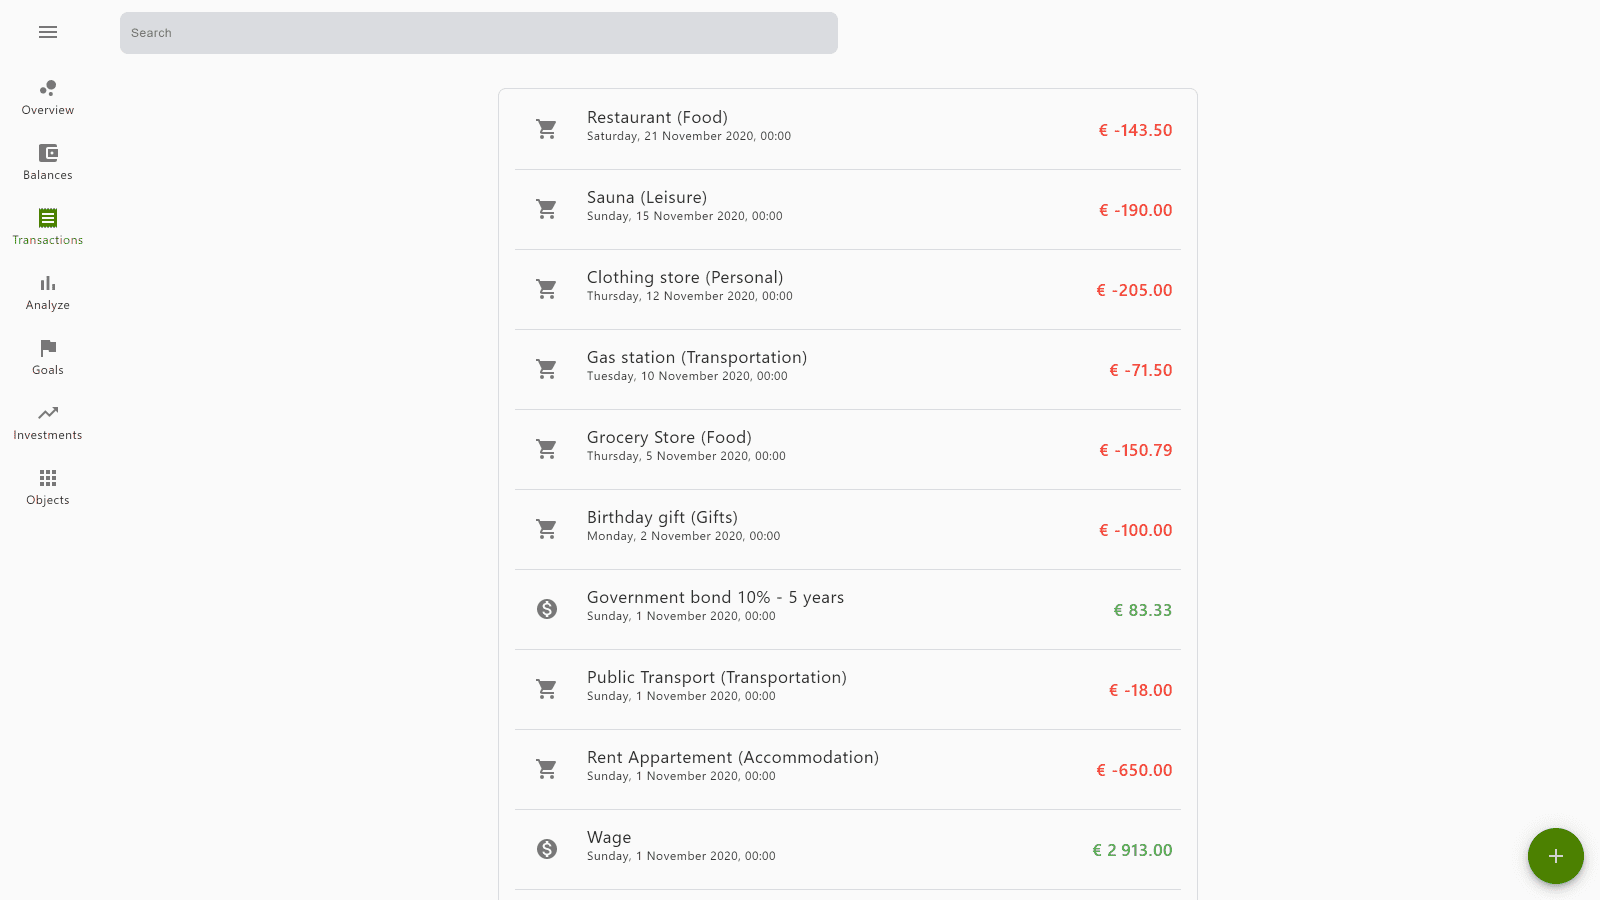The image size is (1600, 900).
Task: Open the Analyze section
Action: click(x=48, y=293)
